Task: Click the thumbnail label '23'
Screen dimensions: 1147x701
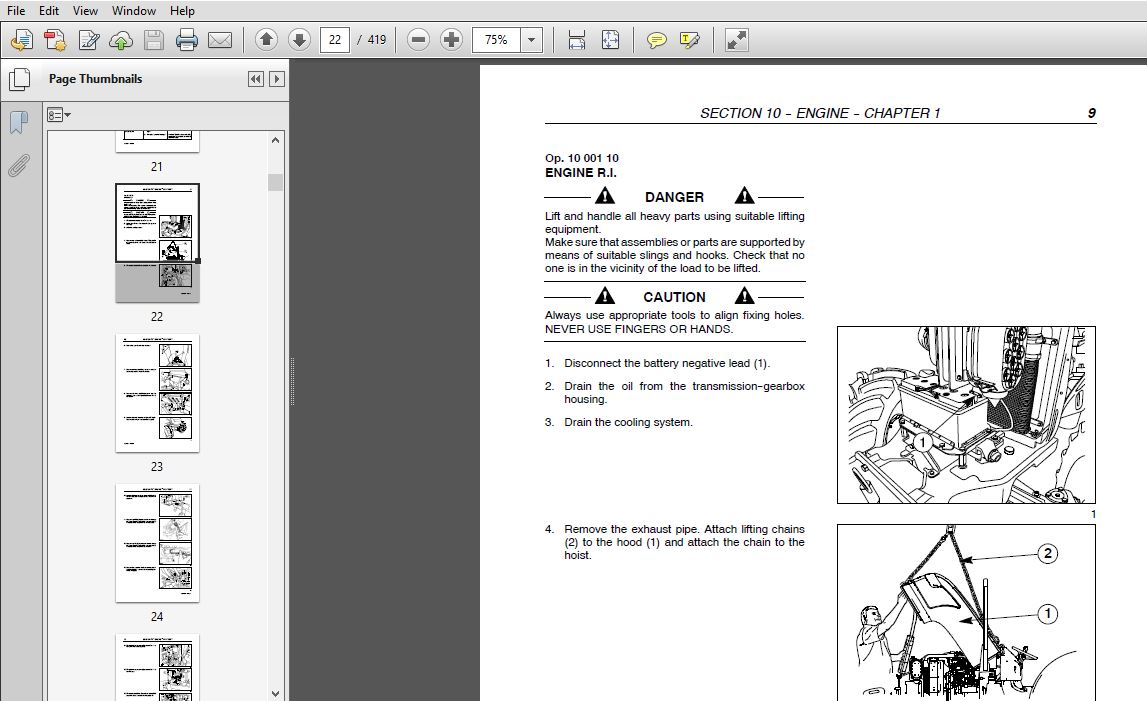Action: point(157,466)
